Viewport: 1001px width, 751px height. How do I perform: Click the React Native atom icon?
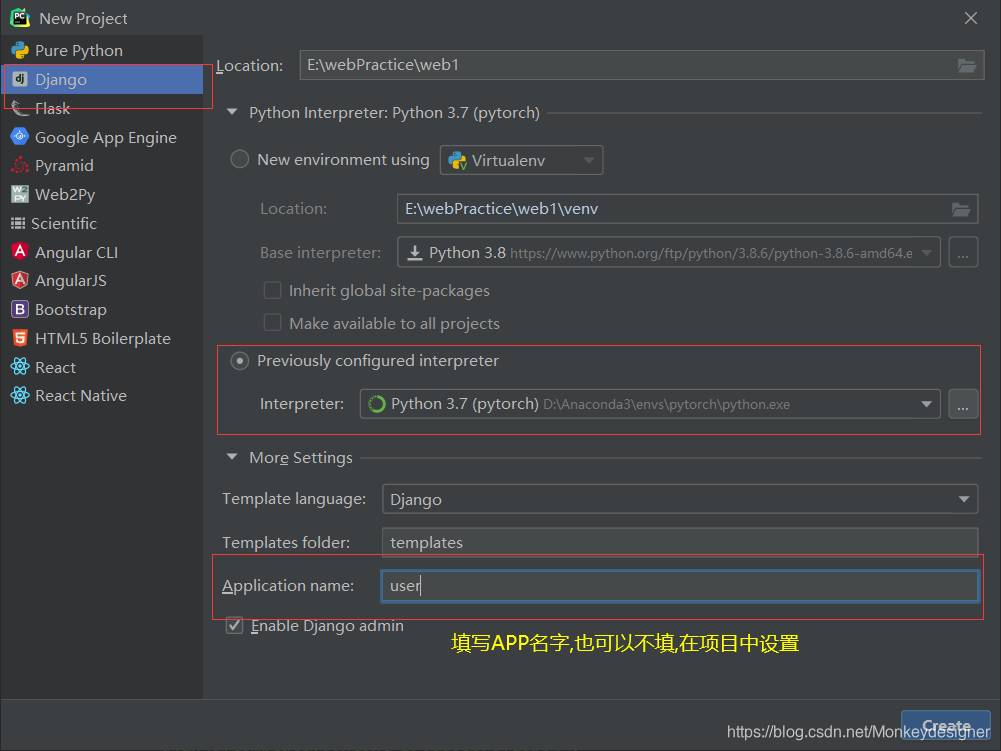[x=20, y=395]
